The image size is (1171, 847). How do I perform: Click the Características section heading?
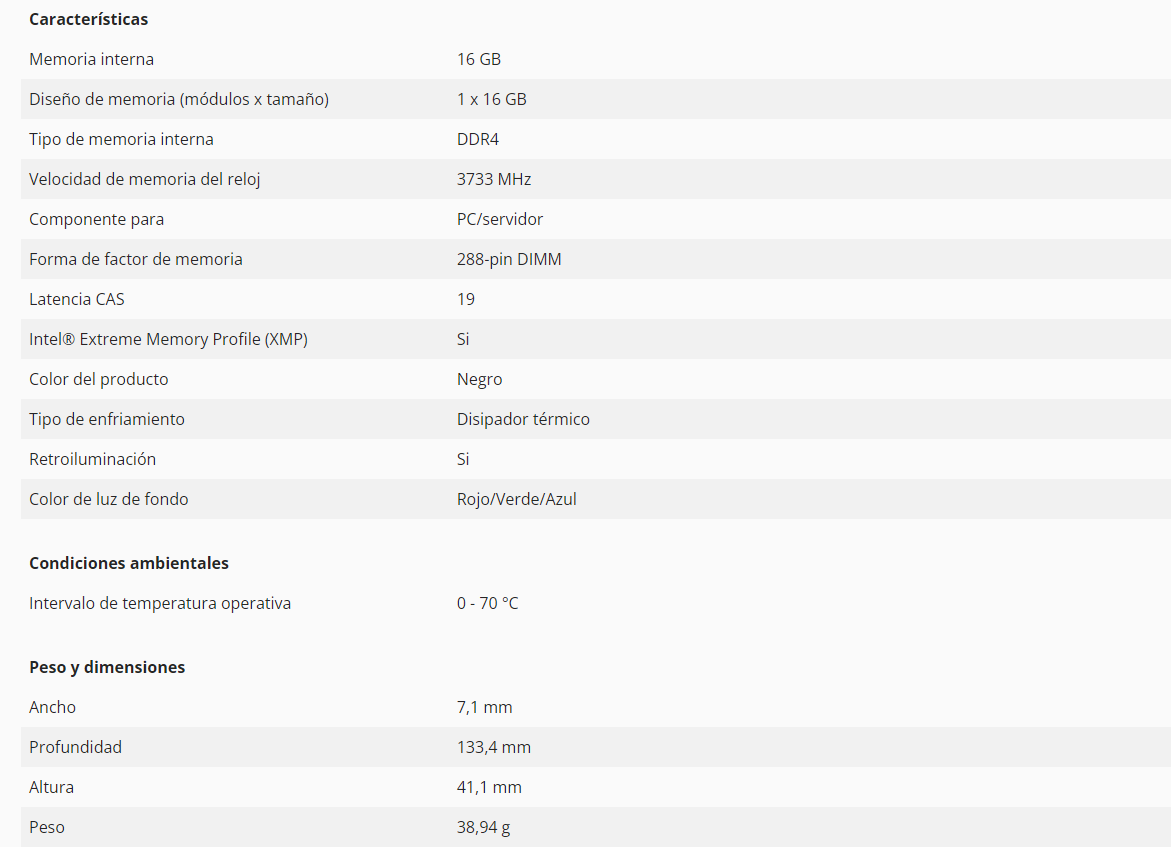click(x=88, y=19)
